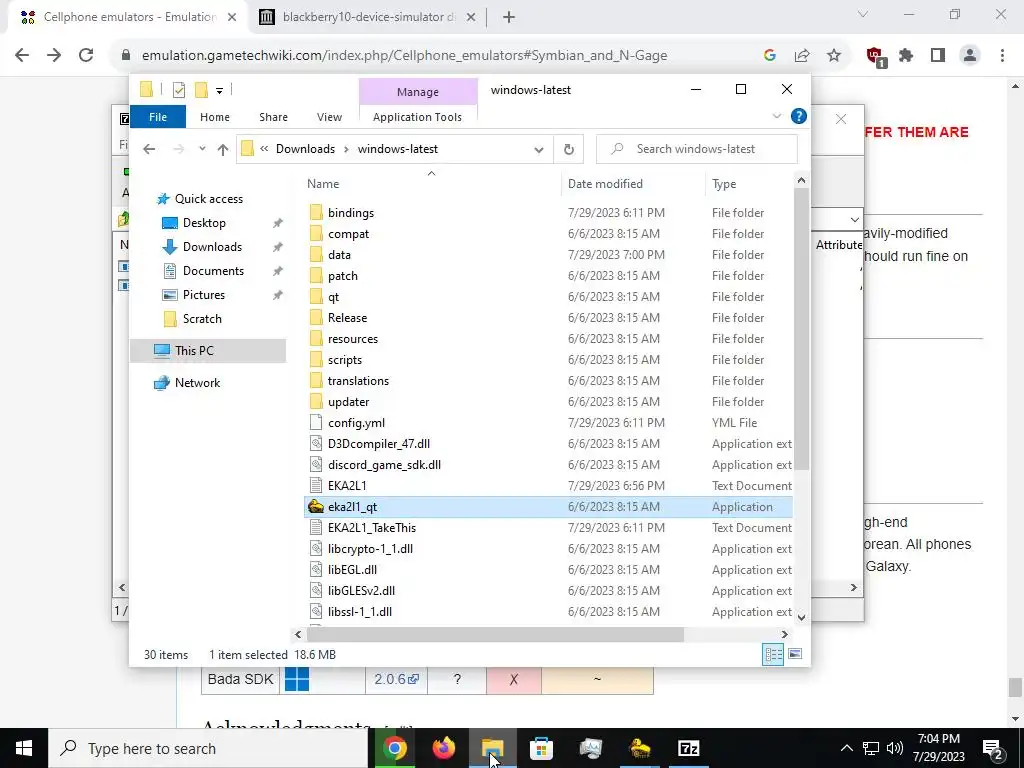Open Google Chrome from the taskbar
Image resolution: width=1024 pixels, height=768 pixels.
394,748
